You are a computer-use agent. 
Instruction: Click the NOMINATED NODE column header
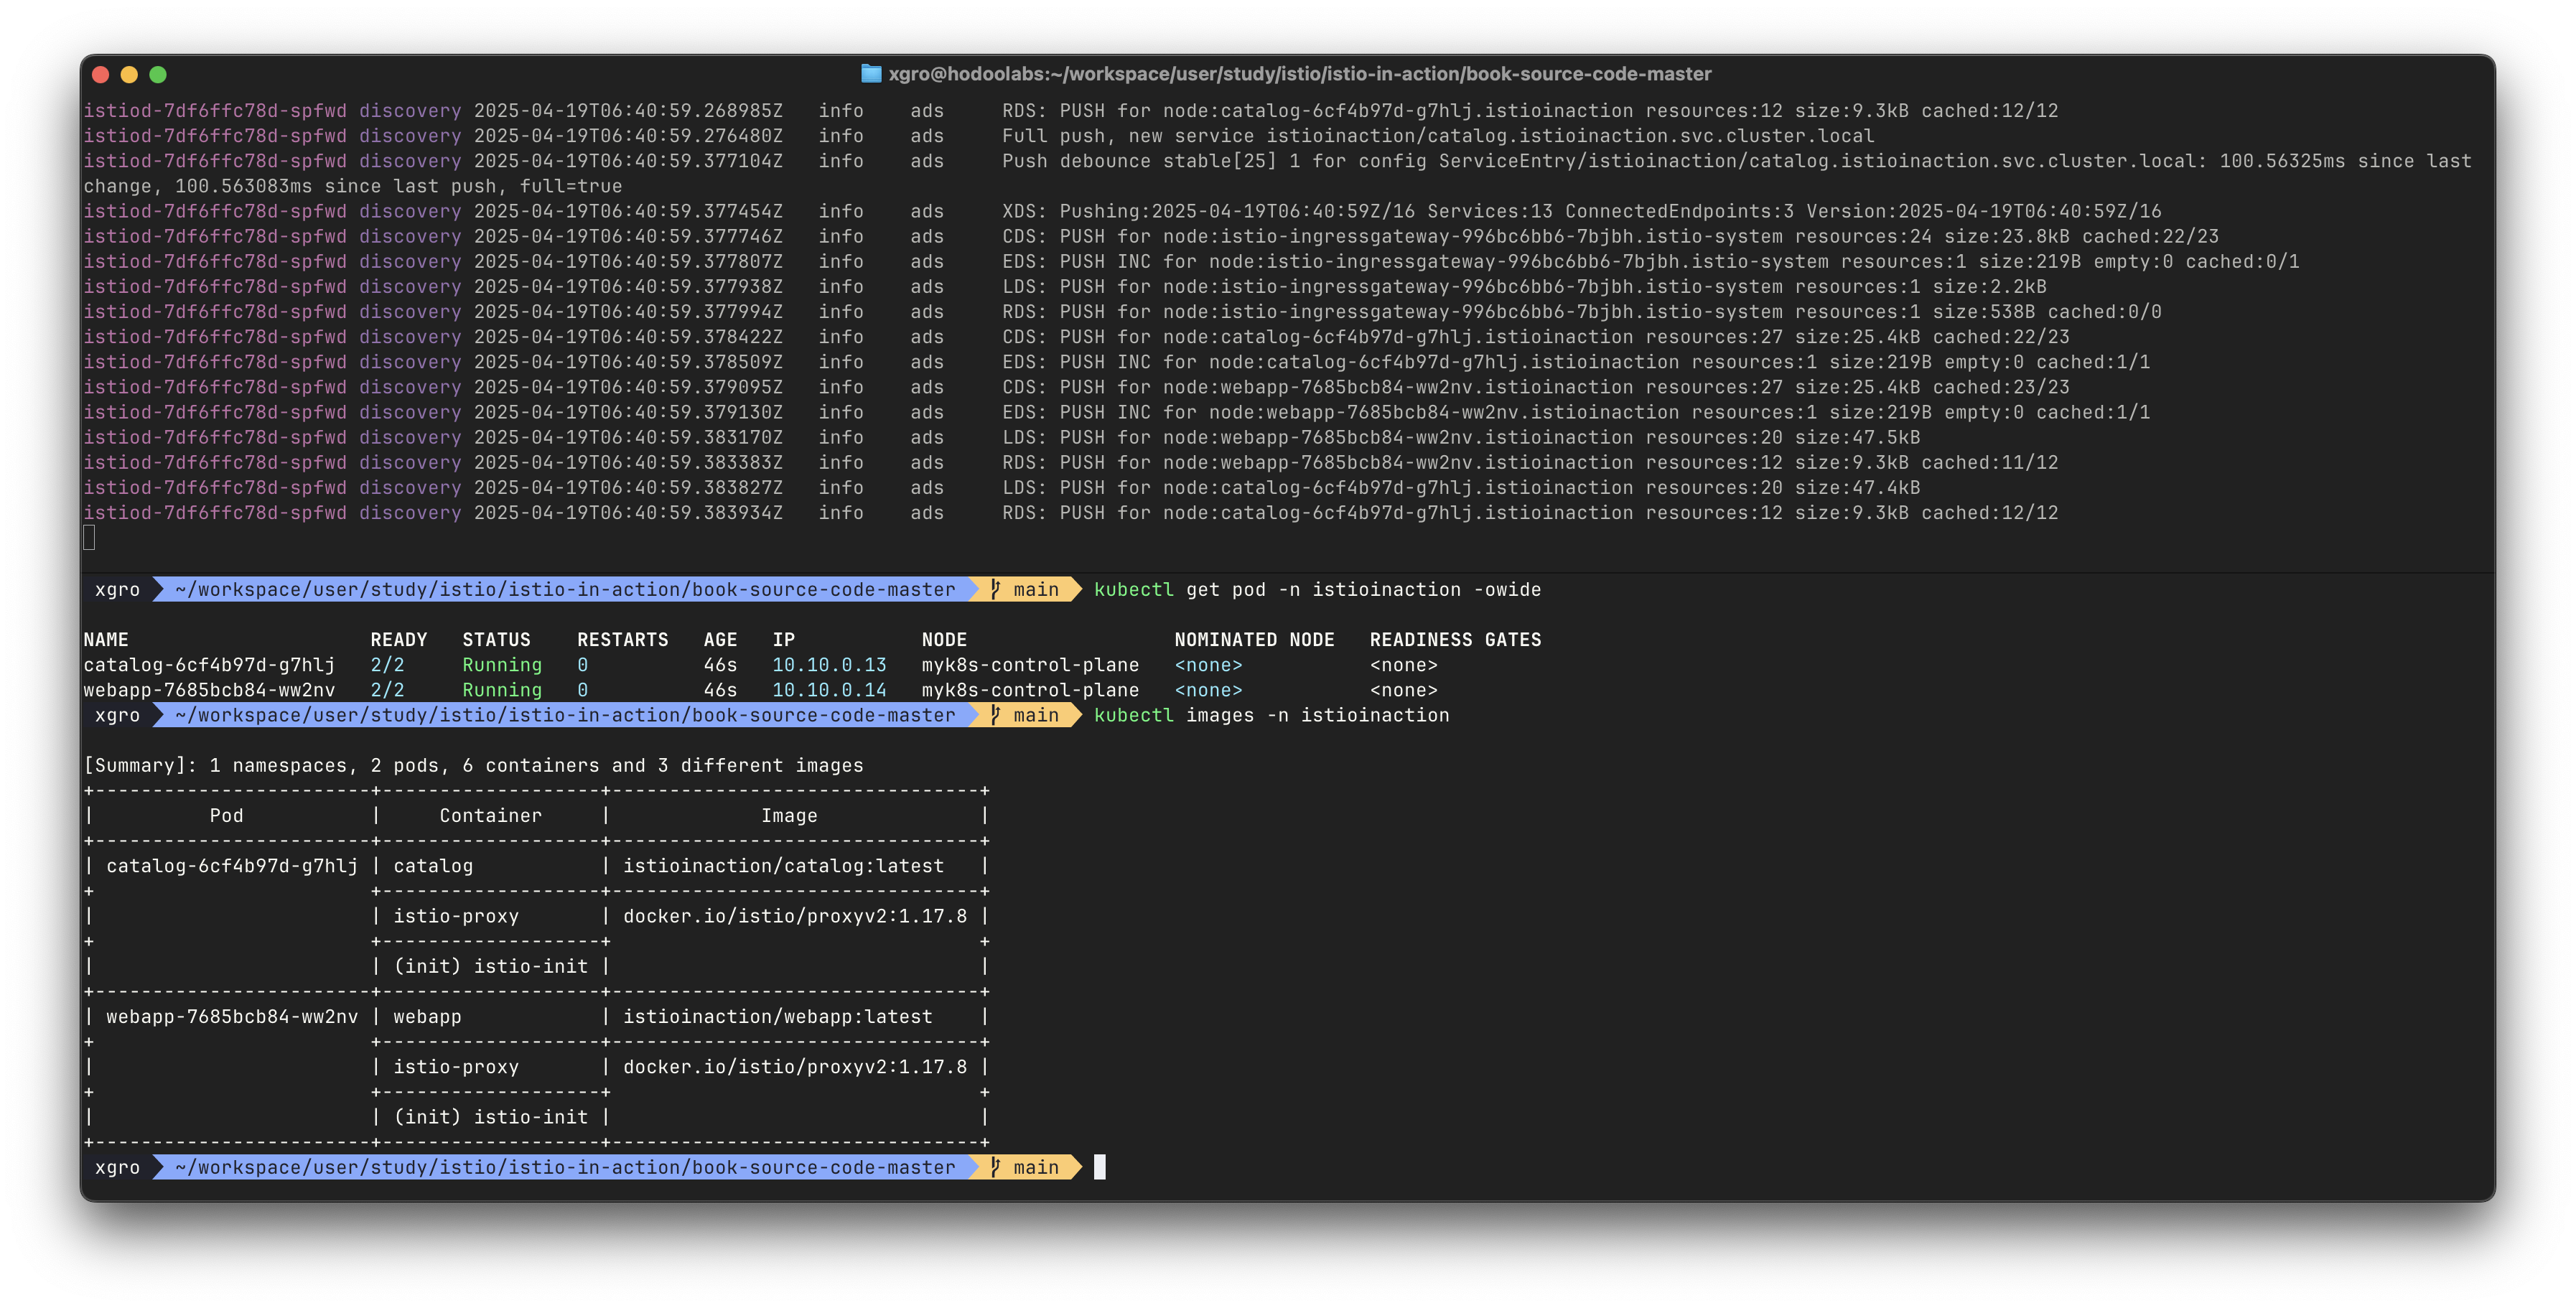(x=1254, y=640)
